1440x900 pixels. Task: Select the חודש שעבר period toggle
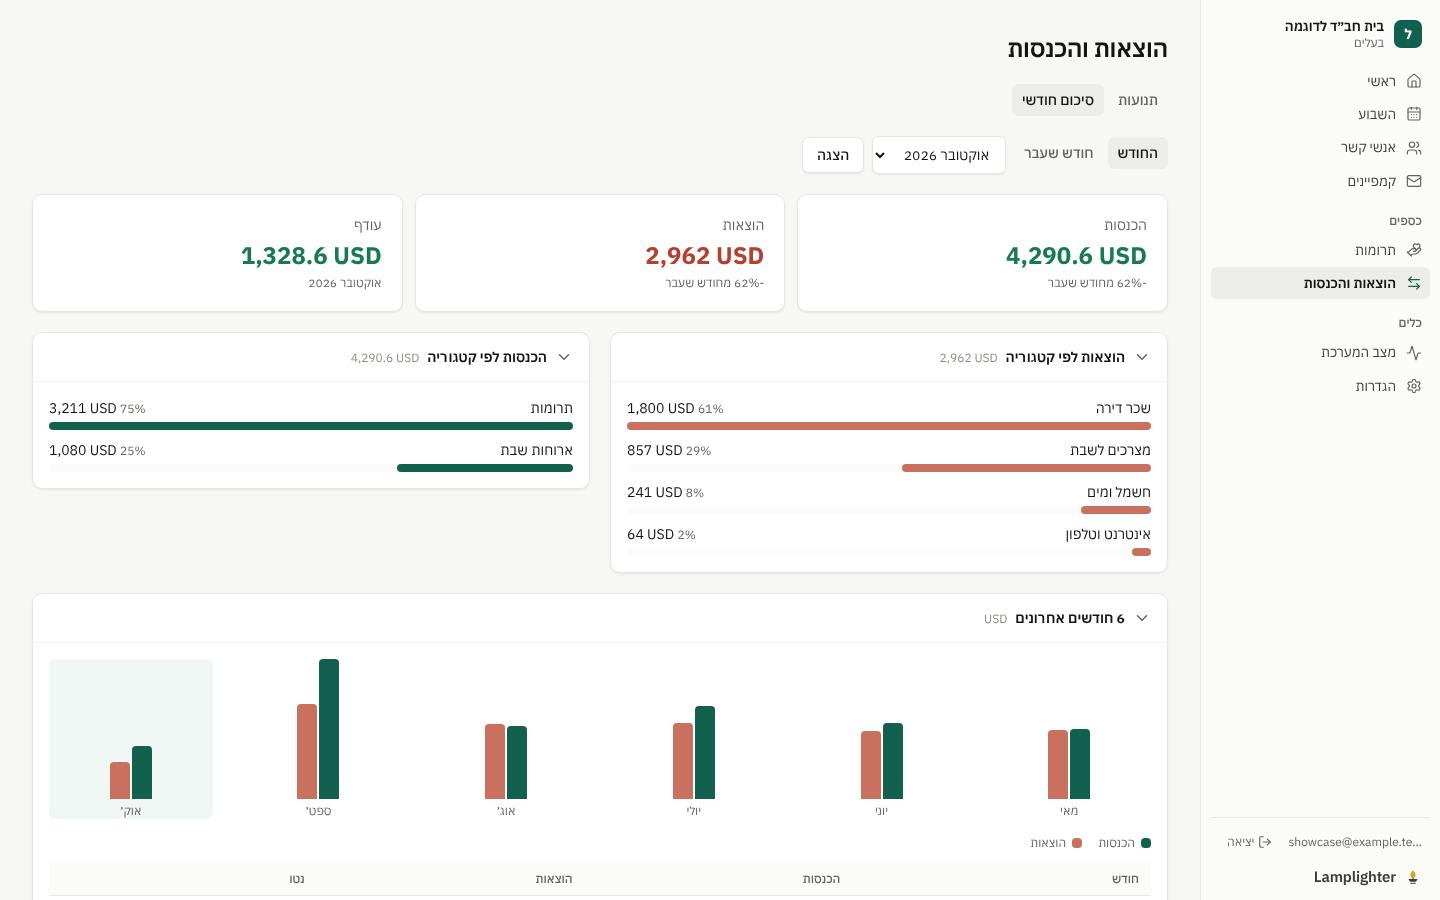(x=1058, y=153)
